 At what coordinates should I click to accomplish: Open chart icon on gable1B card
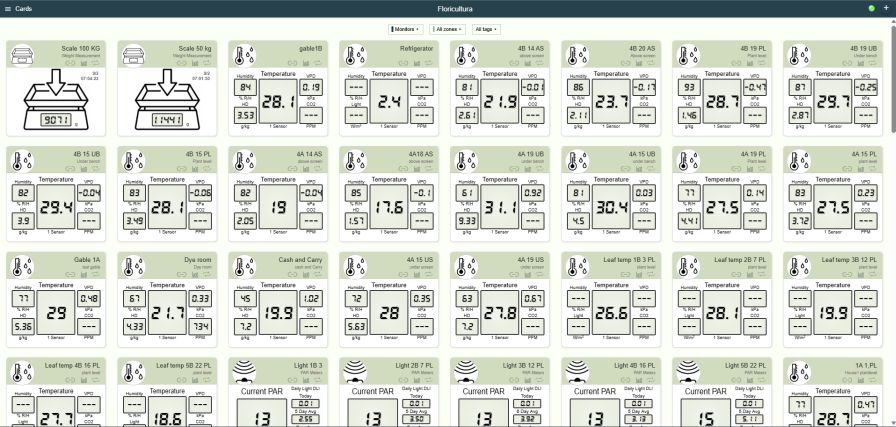(306, 63)
